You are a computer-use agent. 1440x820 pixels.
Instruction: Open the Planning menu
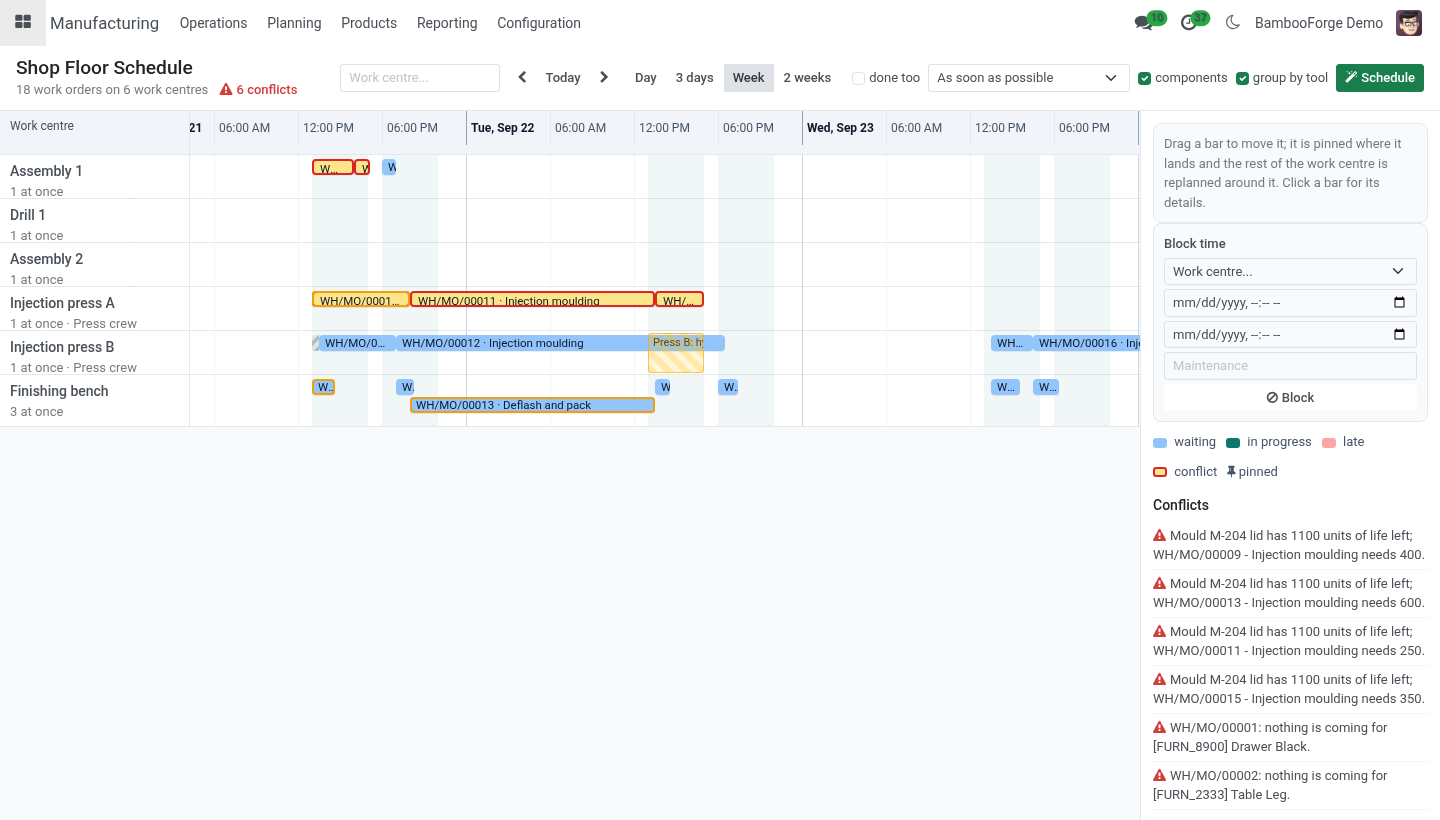(x=294, y=23)
